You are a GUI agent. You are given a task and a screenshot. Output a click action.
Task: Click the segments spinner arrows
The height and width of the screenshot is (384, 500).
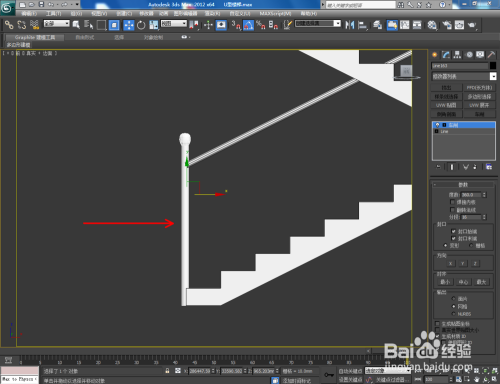[484, 217]
